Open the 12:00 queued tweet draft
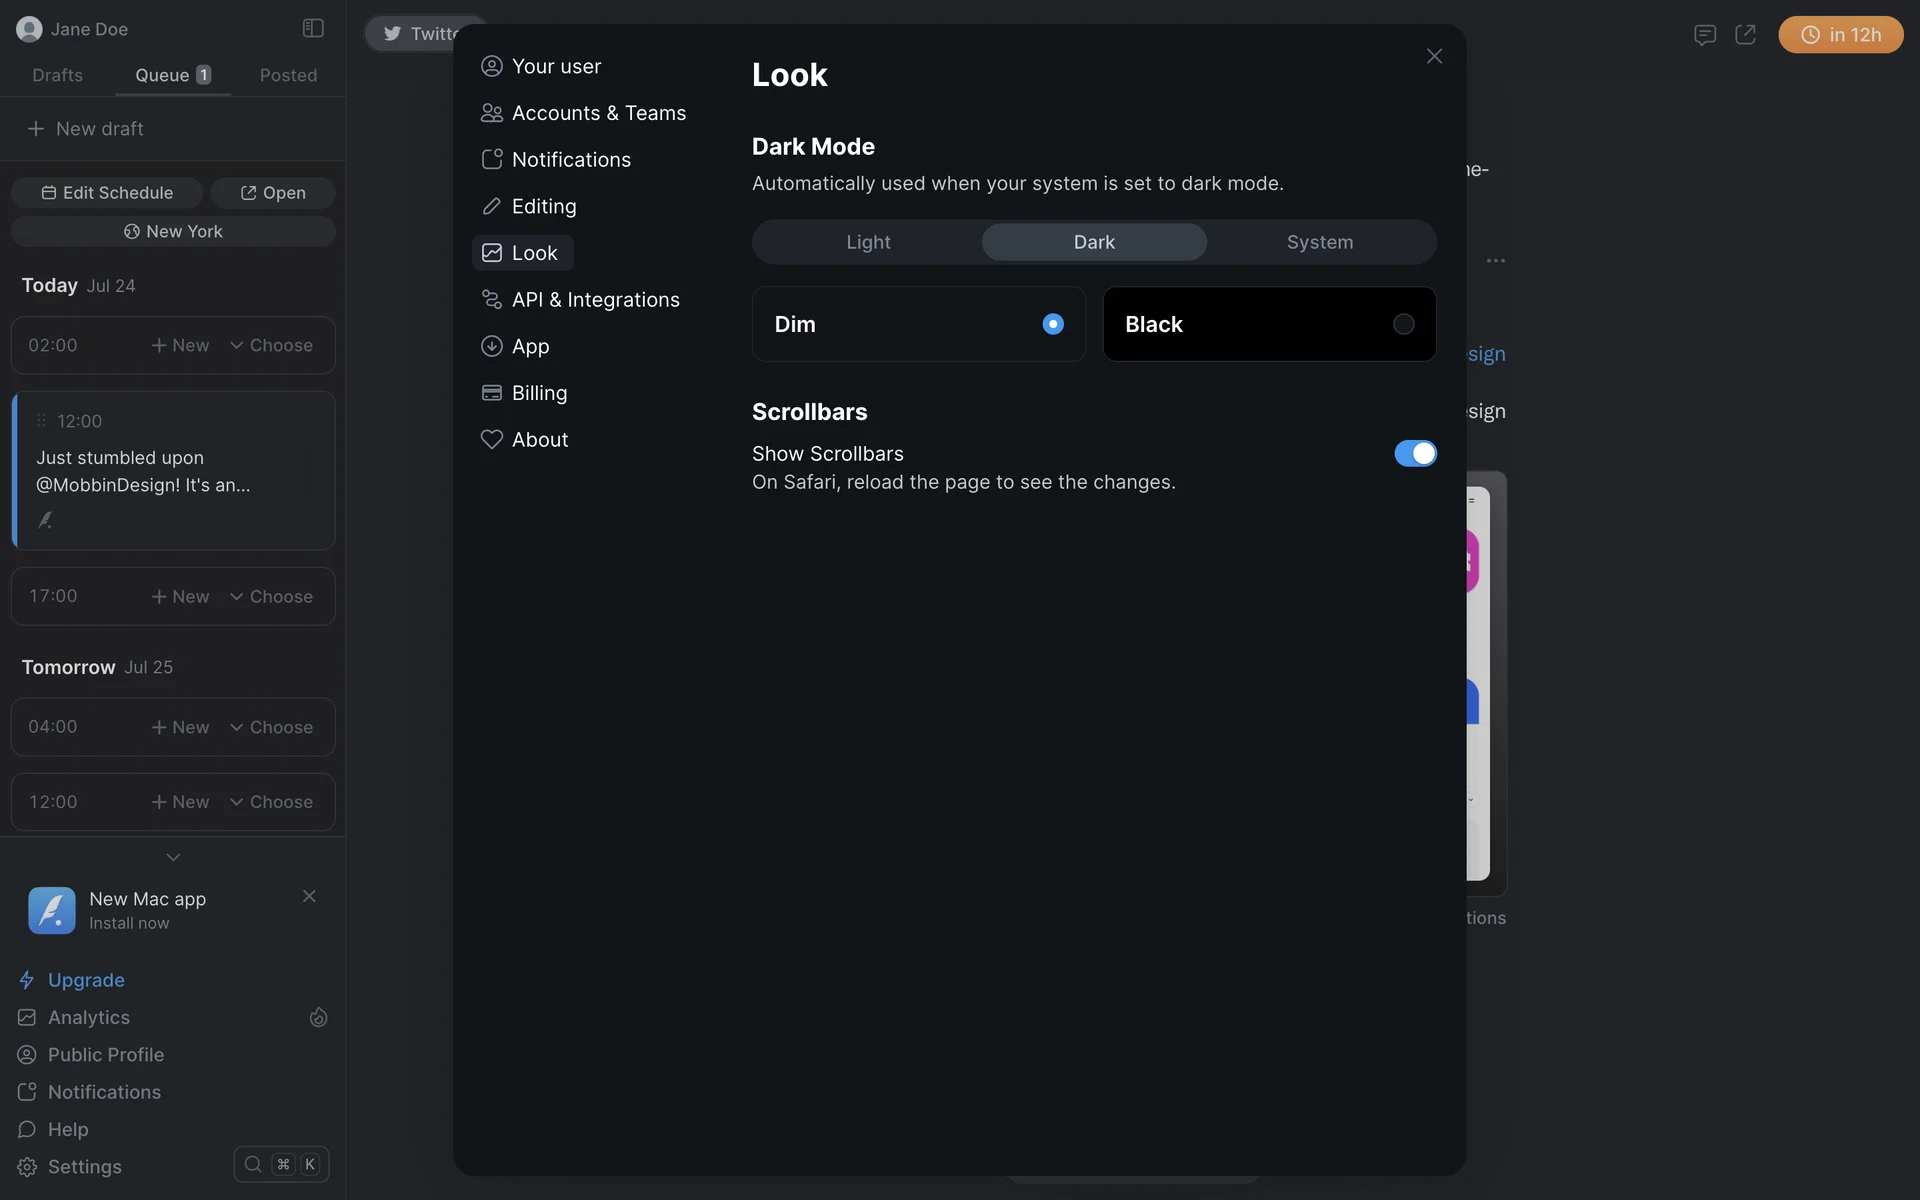The height and width of the screenshot is (1200, 1920). [173, 471]
